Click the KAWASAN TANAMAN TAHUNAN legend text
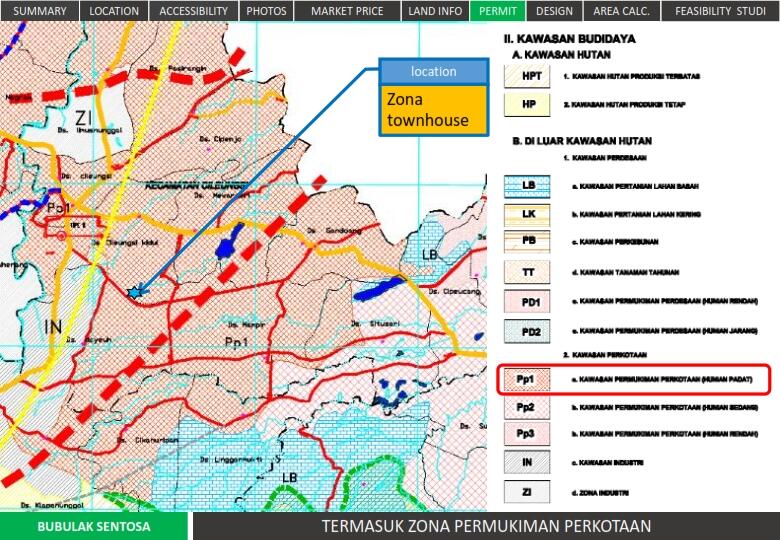This screenshot has width=780, height=540. click(x=629, y=272)
